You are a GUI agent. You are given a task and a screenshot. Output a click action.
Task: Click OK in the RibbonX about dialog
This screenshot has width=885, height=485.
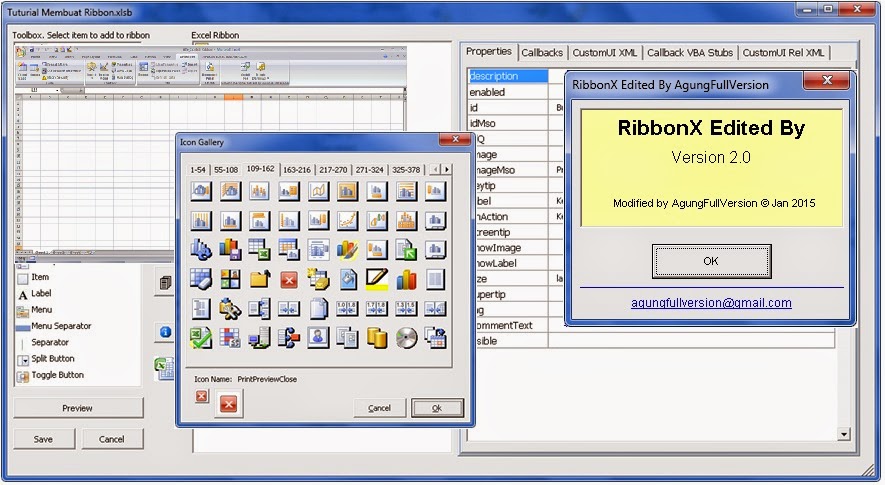tap(711, 261)
